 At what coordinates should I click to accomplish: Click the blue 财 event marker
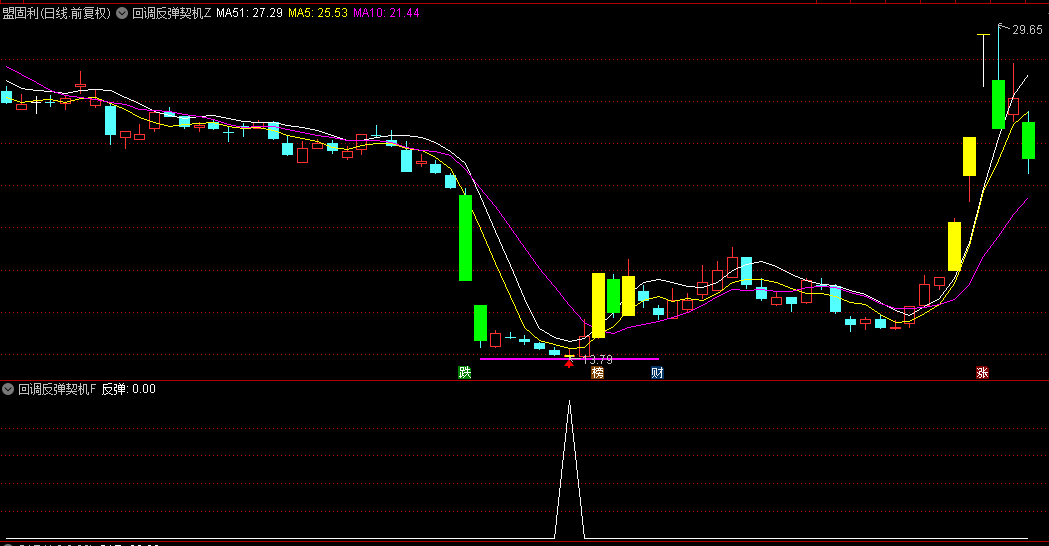tap(658, 372)
